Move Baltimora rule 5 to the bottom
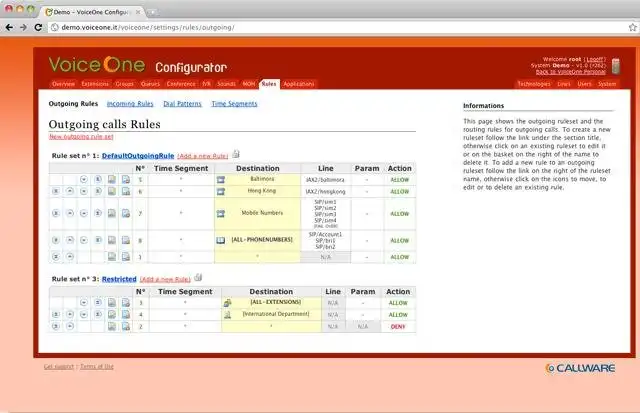640x413 pixels. point(98,179)
